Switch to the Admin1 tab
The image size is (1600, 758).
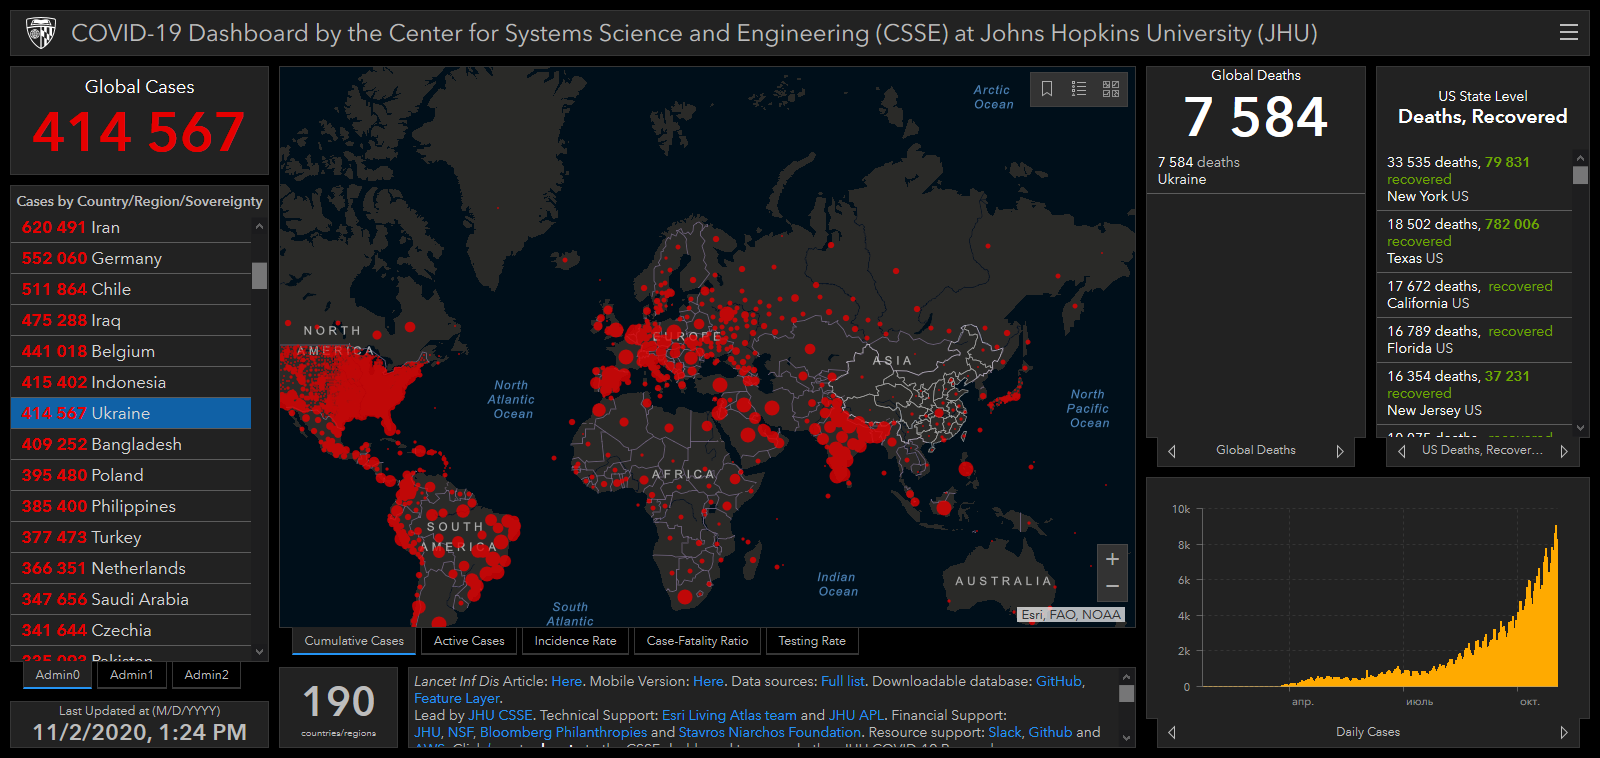point(132,675)
